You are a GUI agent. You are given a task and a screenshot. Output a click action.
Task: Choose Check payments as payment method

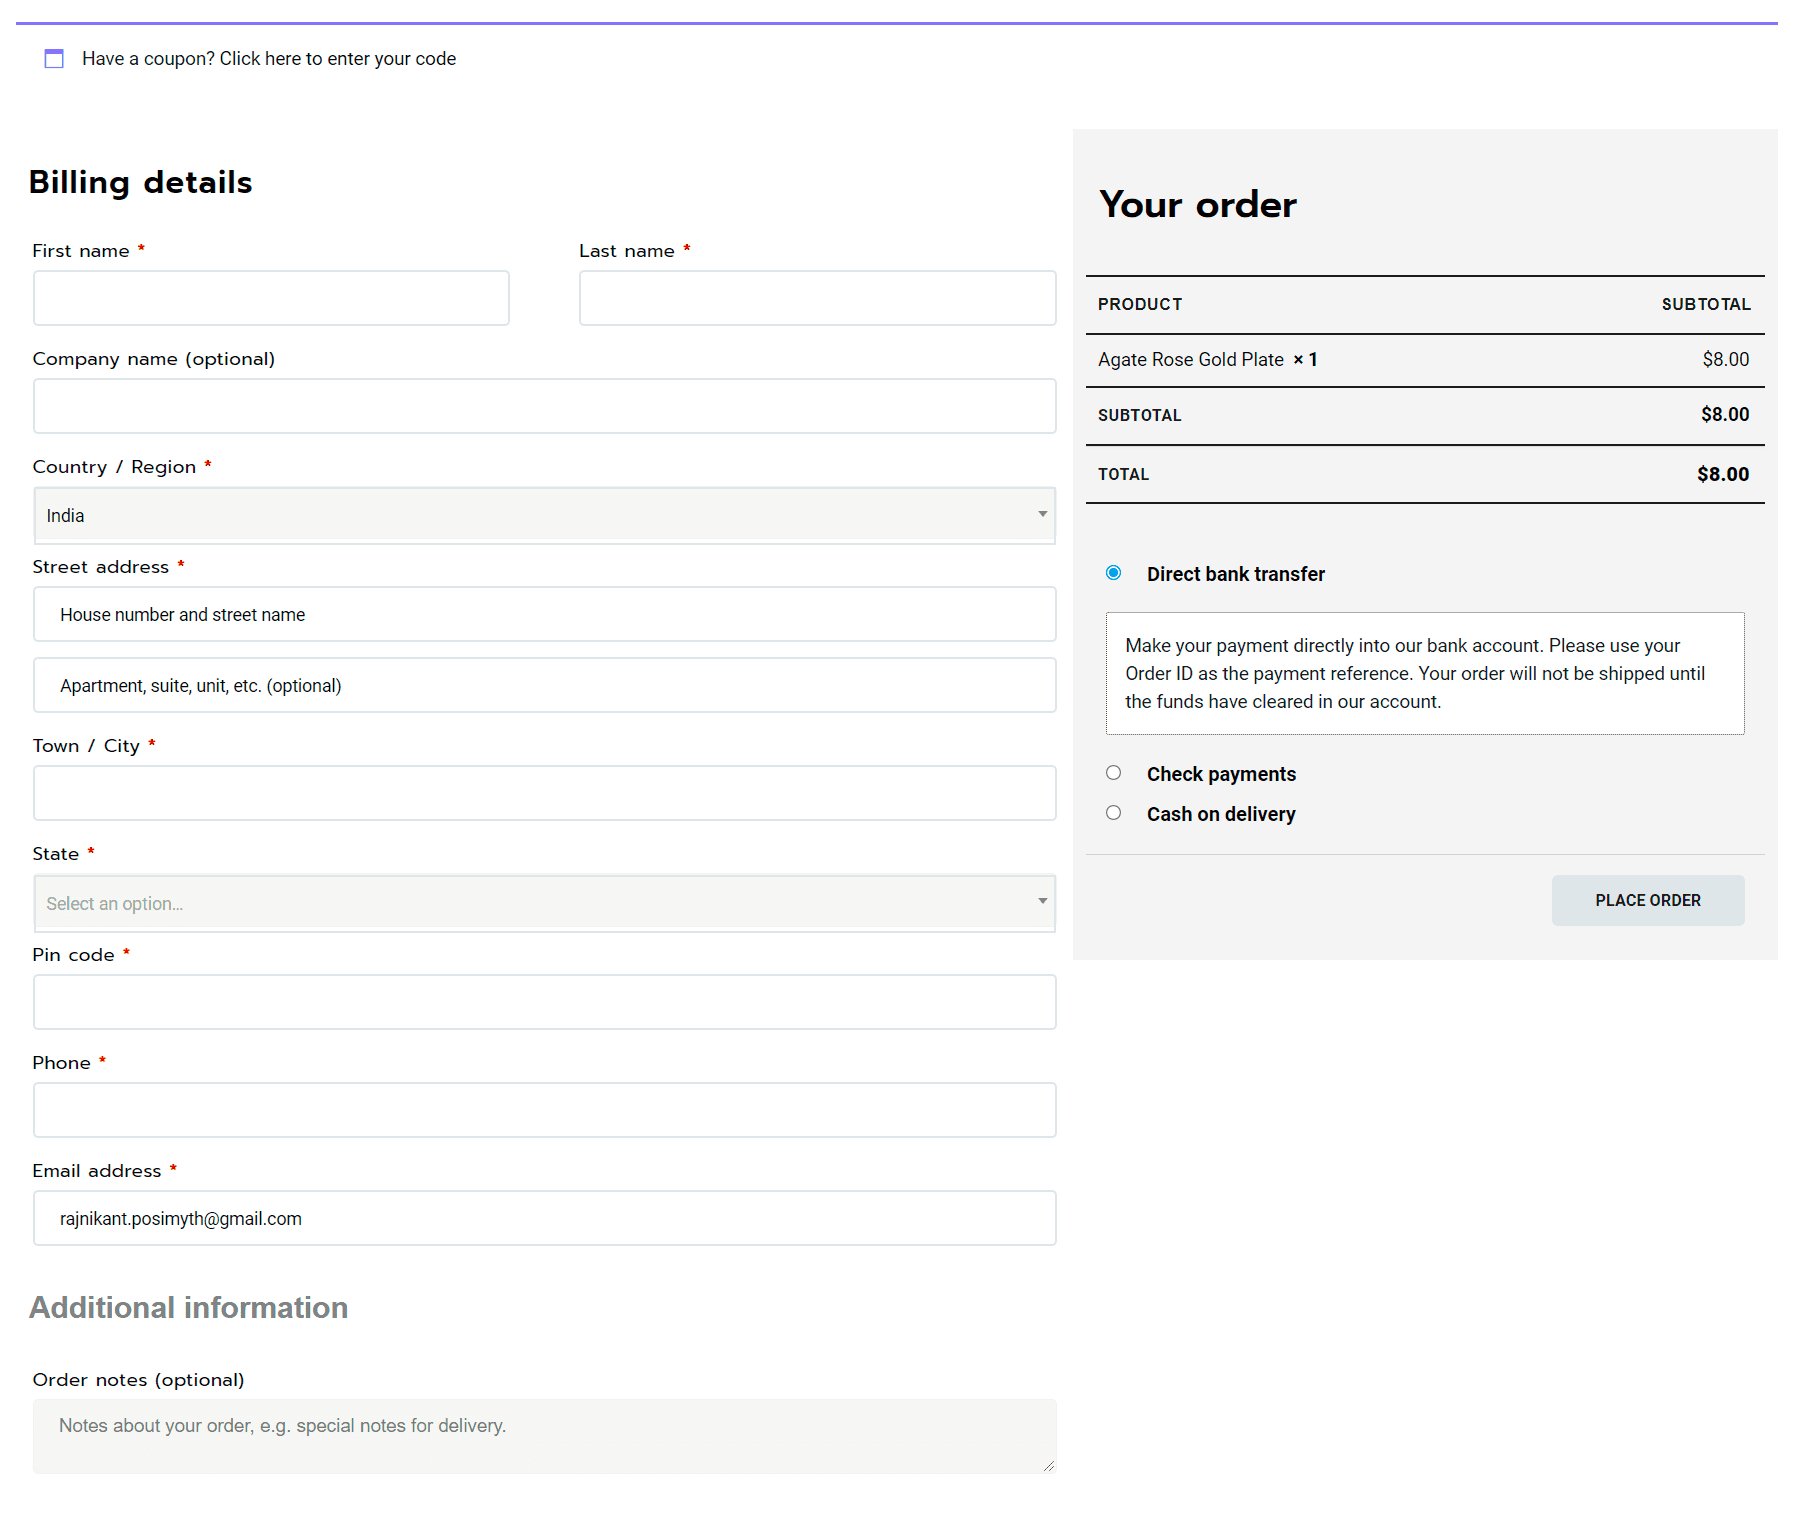pyautogui.click(x=1114, y=772)
